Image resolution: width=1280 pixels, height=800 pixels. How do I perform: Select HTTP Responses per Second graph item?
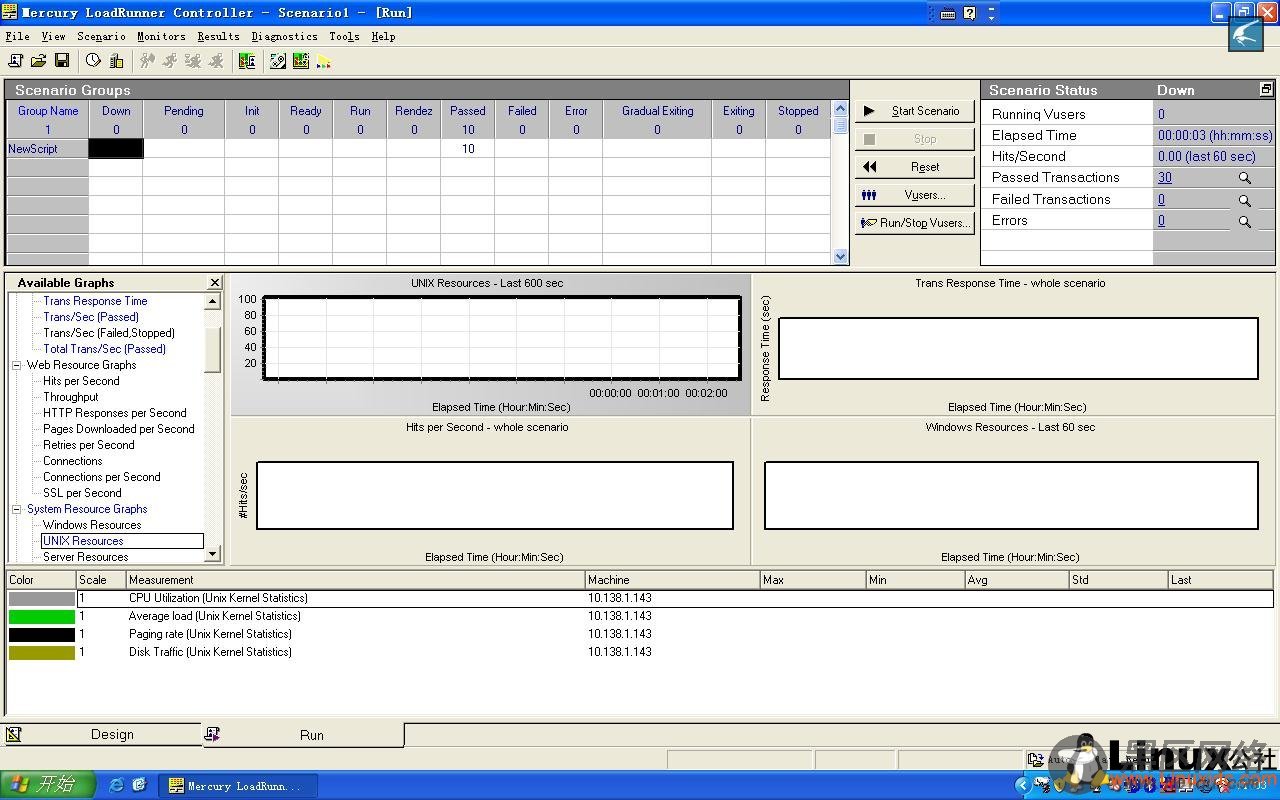(x=115, y=413)
